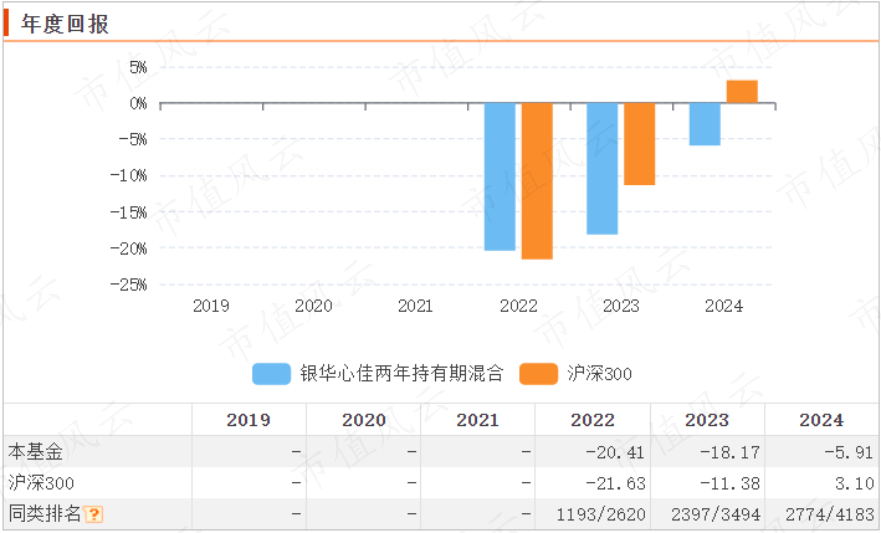The height and width of the screenshot is (533, 881).
Task: Click the 同类排名 row label
Action: click(44, 514)
